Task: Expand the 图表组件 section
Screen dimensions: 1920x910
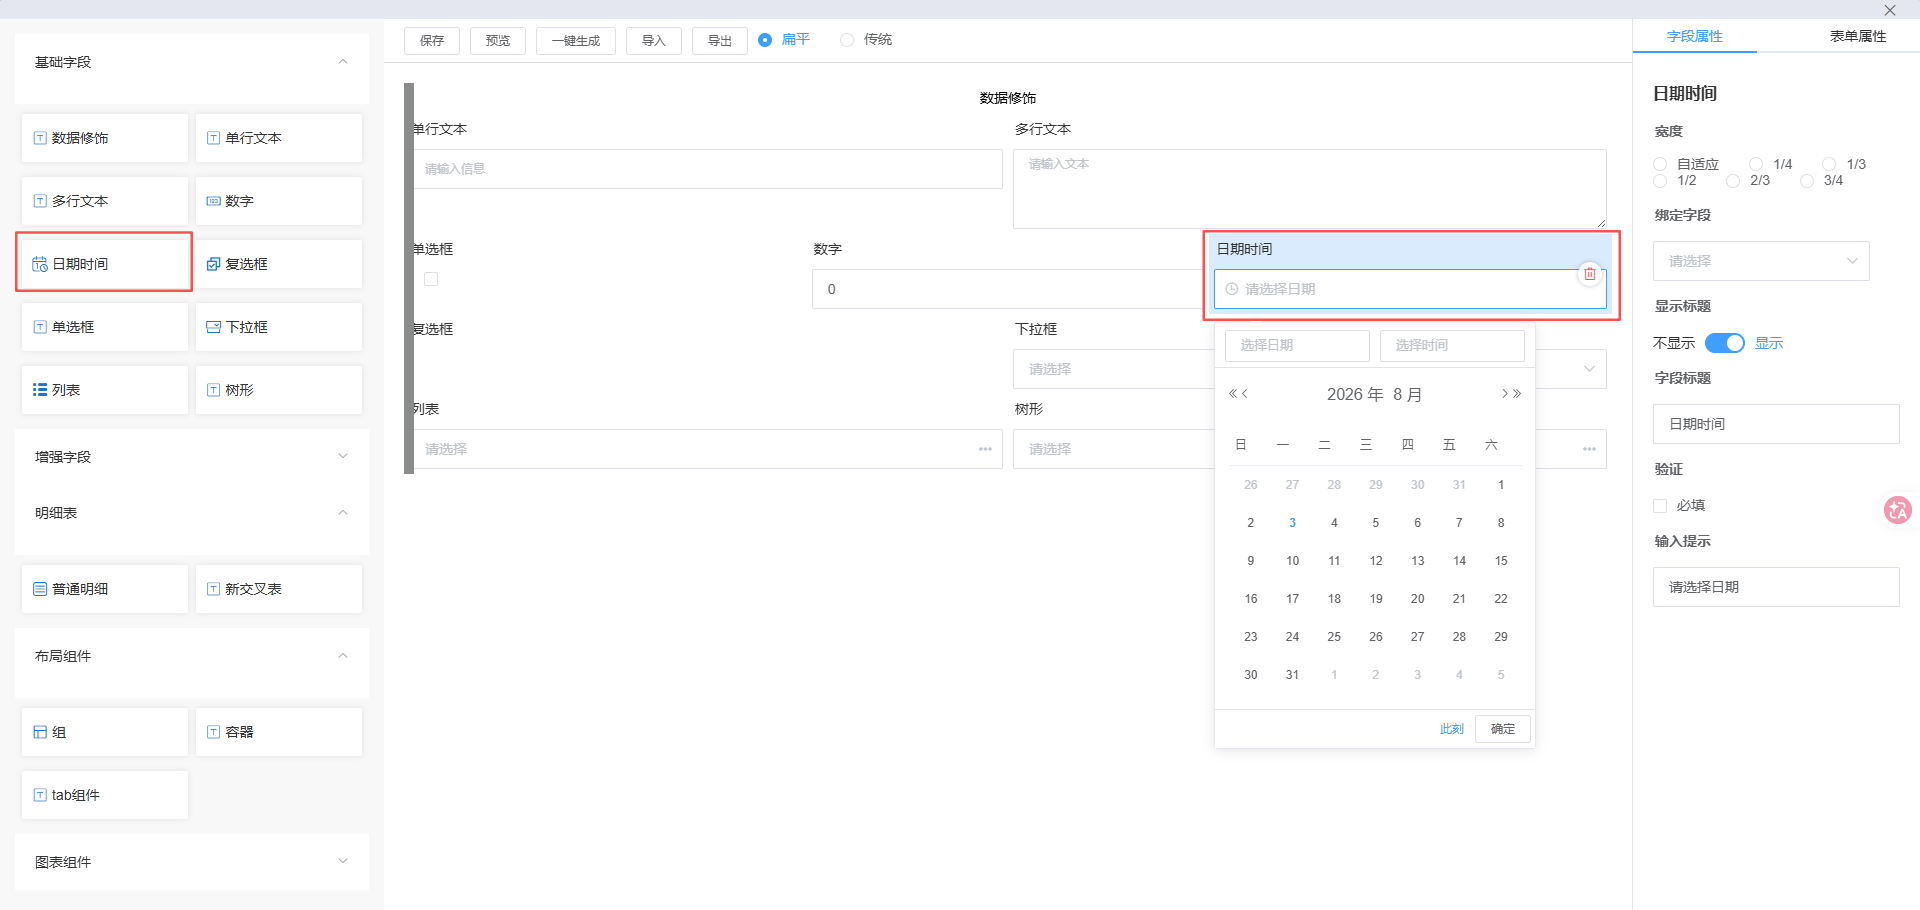Action: click(343, 861)
